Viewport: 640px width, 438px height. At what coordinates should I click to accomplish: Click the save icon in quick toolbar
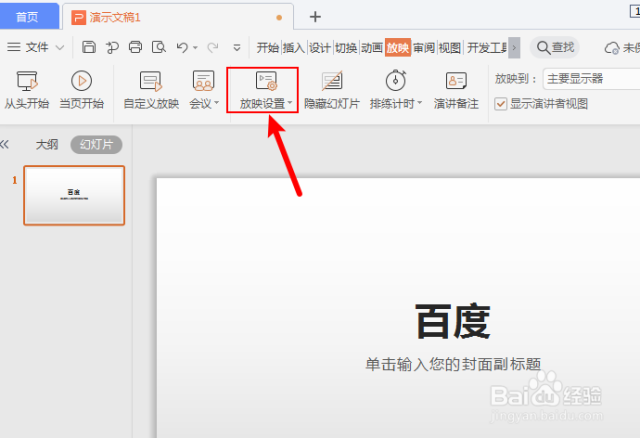point(89,47)
